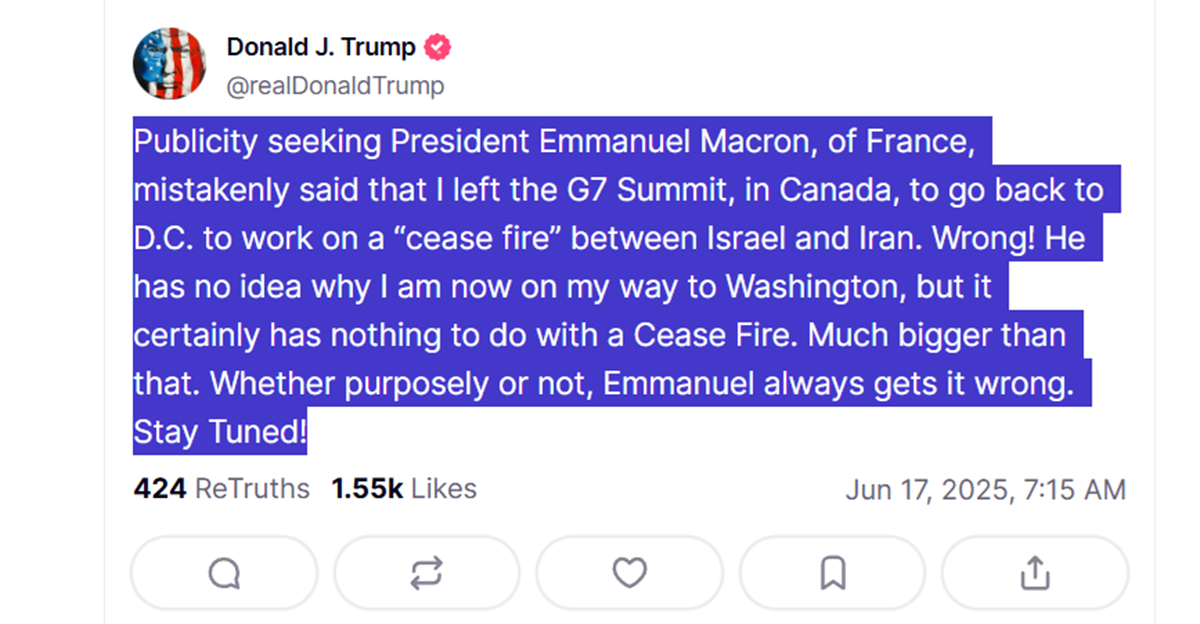ReTruth this post with the arrows icon
Viewport: 1200px width, 624px height.
point(427,573)
